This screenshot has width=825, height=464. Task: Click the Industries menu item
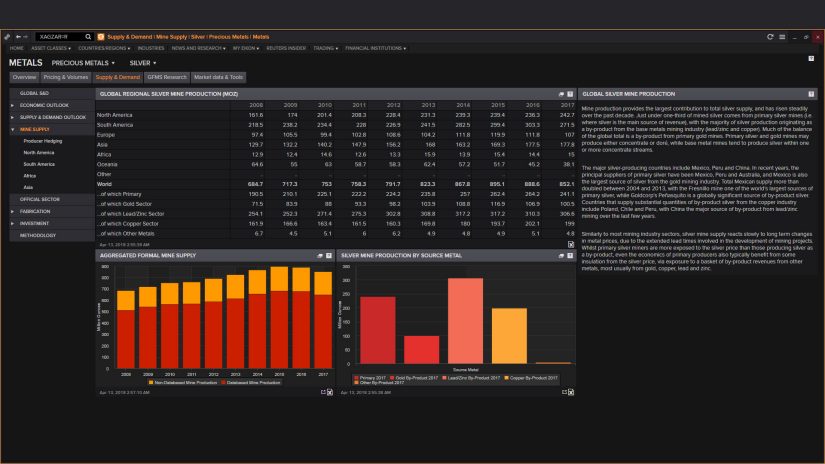click(x=150, y=48)
